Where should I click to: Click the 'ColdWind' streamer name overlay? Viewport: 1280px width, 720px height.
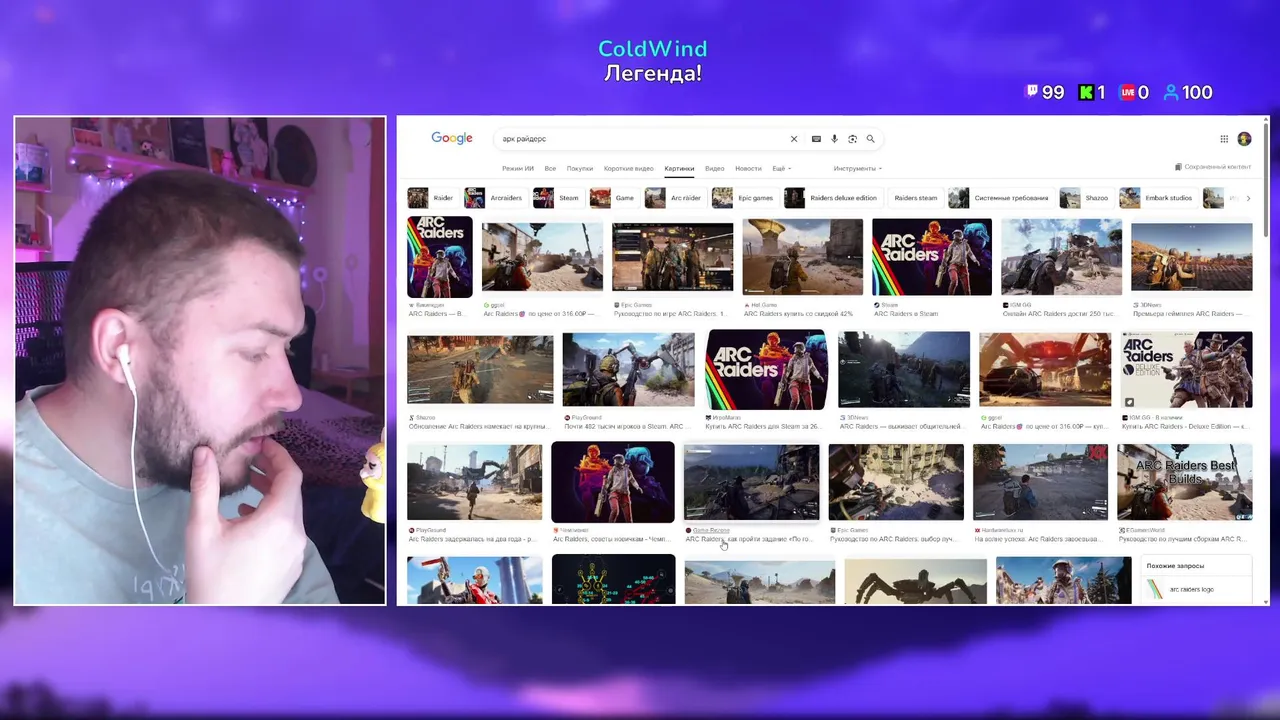652,49
